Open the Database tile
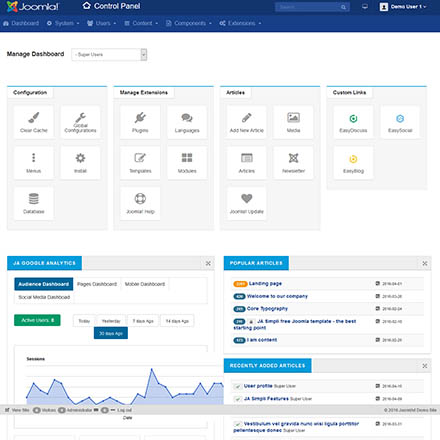Image resolution: width=440 pixels, height=440 pixels. coord(34,203)
